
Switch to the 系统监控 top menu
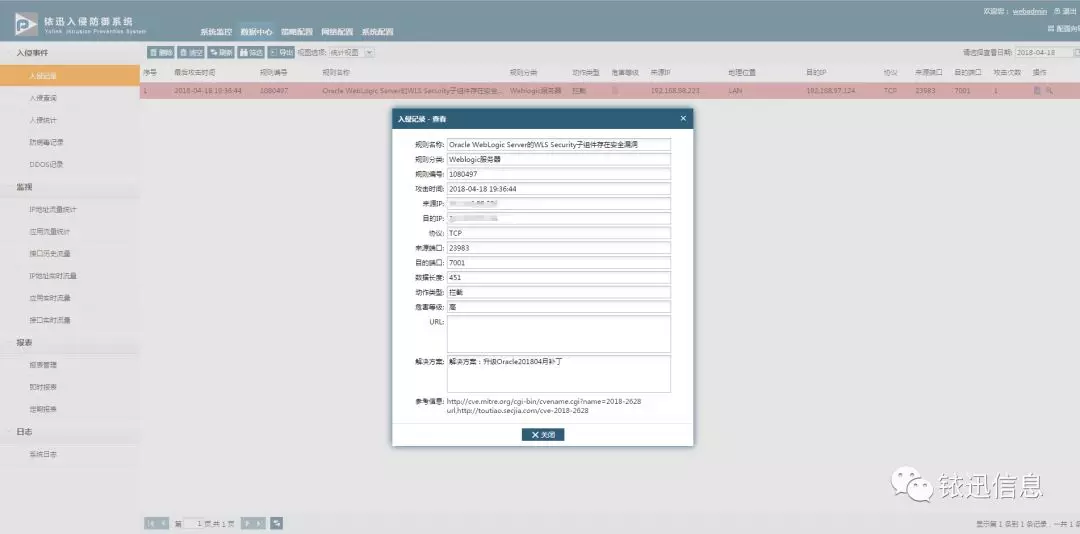pos(216,32)
